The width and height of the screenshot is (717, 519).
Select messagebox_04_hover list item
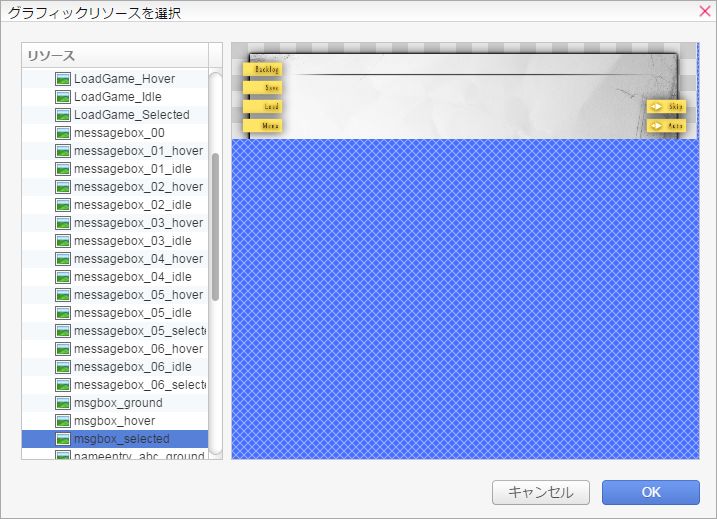pos(138,259)
